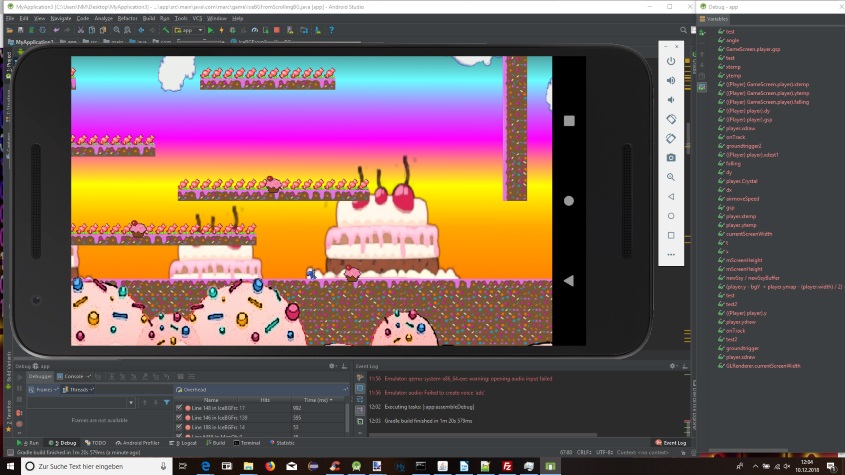Click the Event Log button in the bottom bar
This screenshot has width=845, height=475.
[670, 443]
